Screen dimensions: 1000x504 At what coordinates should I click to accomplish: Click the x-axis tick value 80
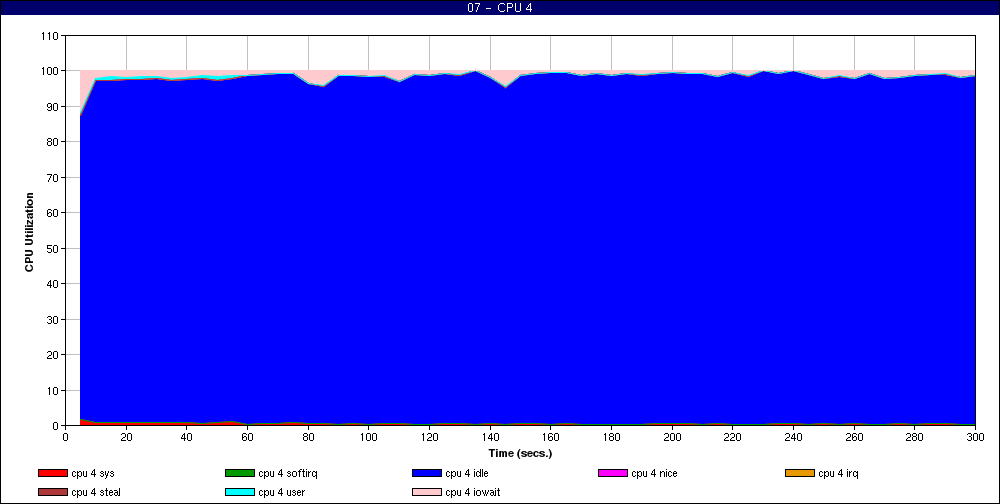click(x=308, y=437)
